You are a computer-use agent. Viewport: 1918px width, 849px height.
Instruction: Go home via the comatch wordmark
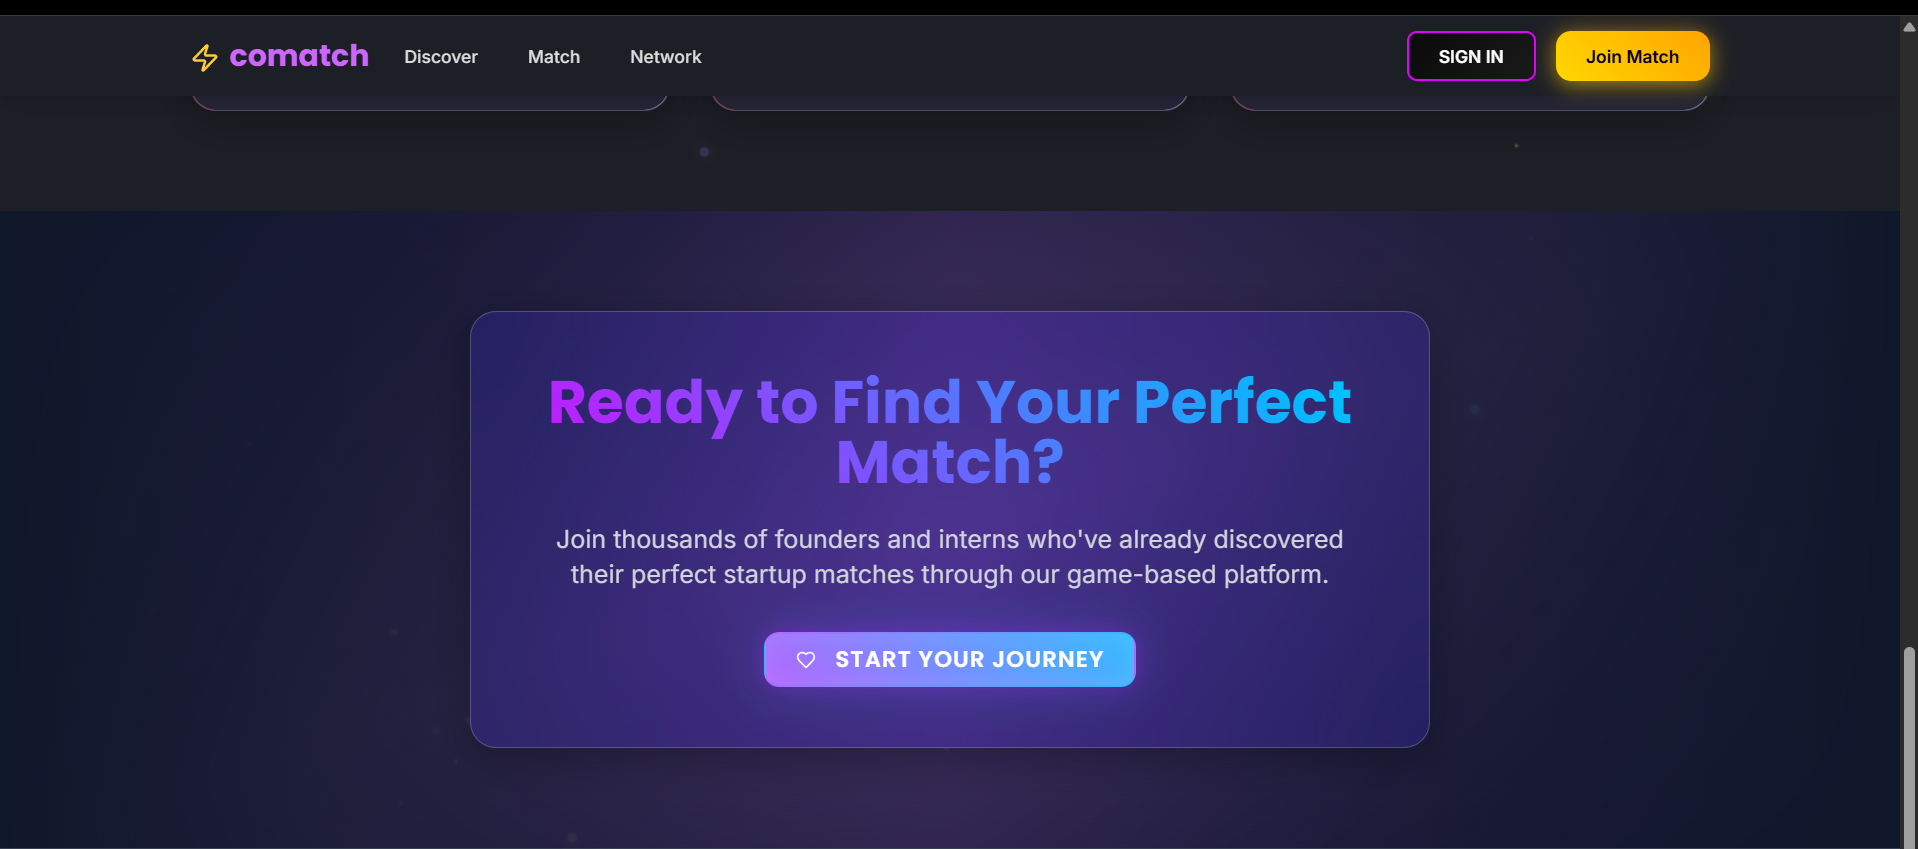click(299, 56)
